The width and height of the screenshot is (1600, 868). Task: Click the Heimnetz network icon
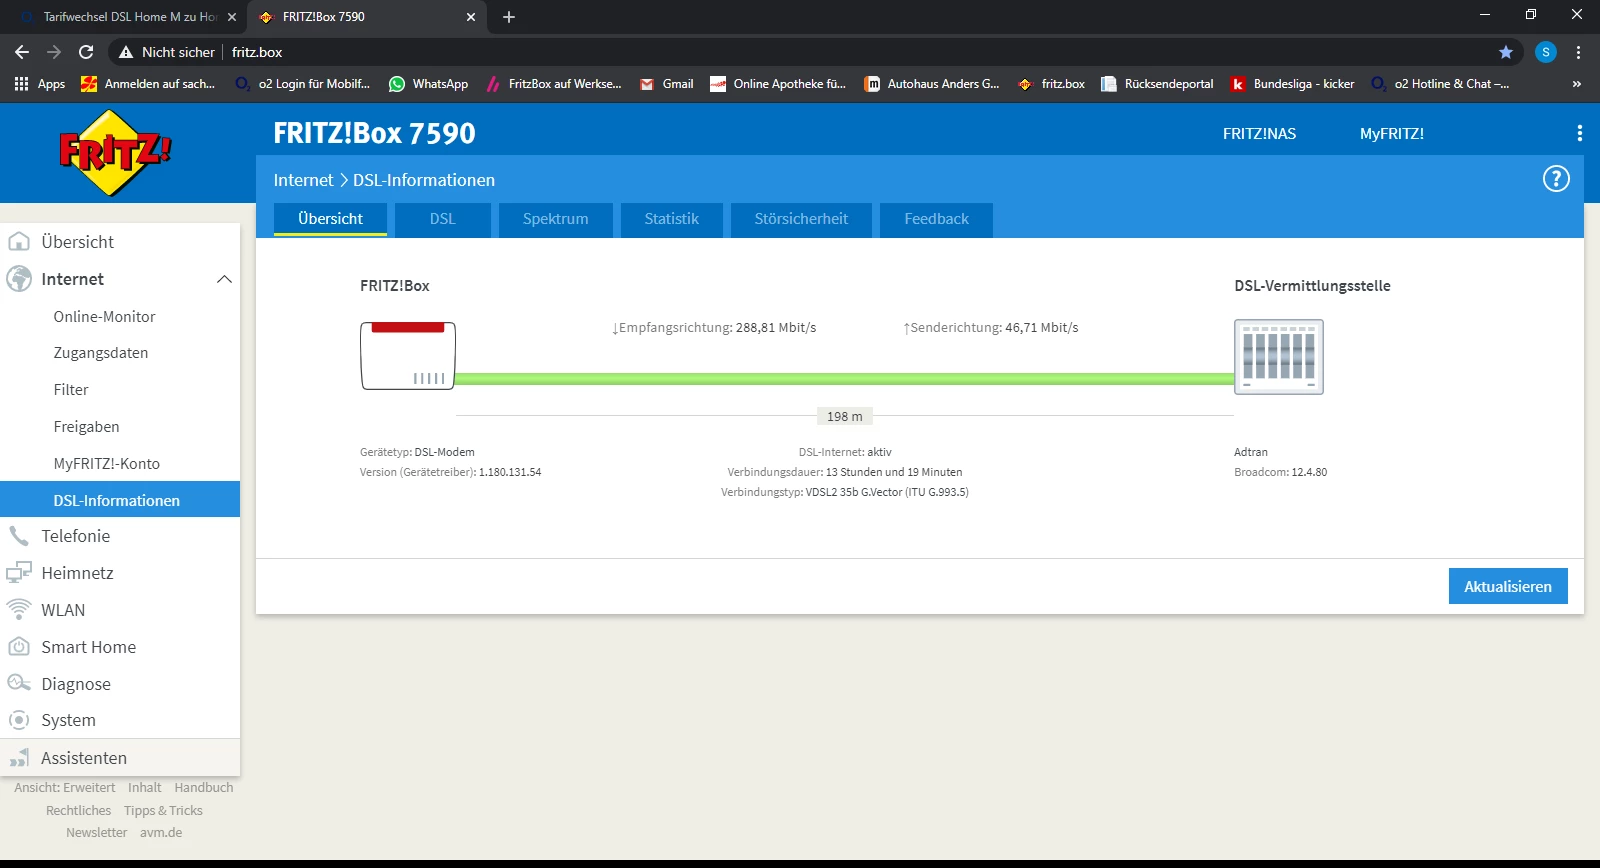click(x=19, y=573)
